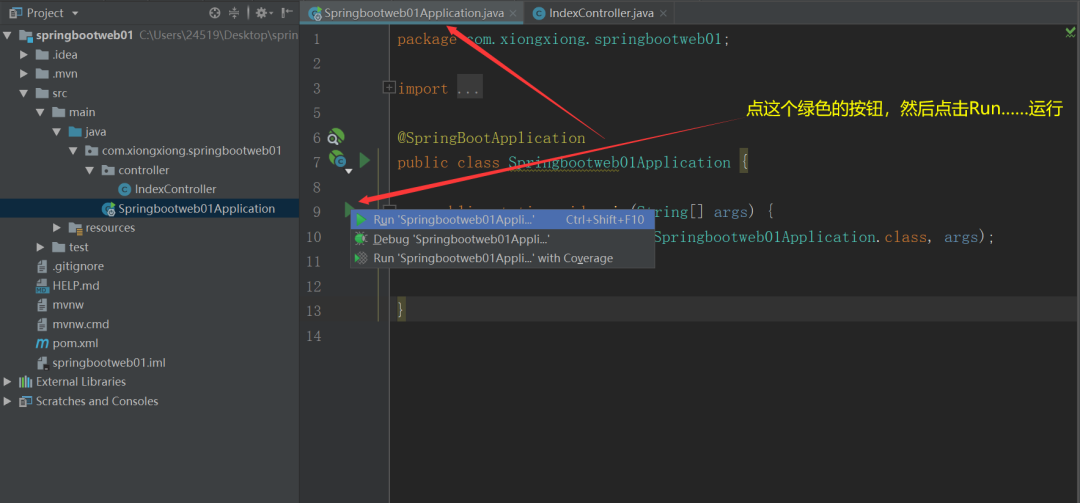
Task: Click the green inspection checkmark at editor top right
Action: [1071, 31]
